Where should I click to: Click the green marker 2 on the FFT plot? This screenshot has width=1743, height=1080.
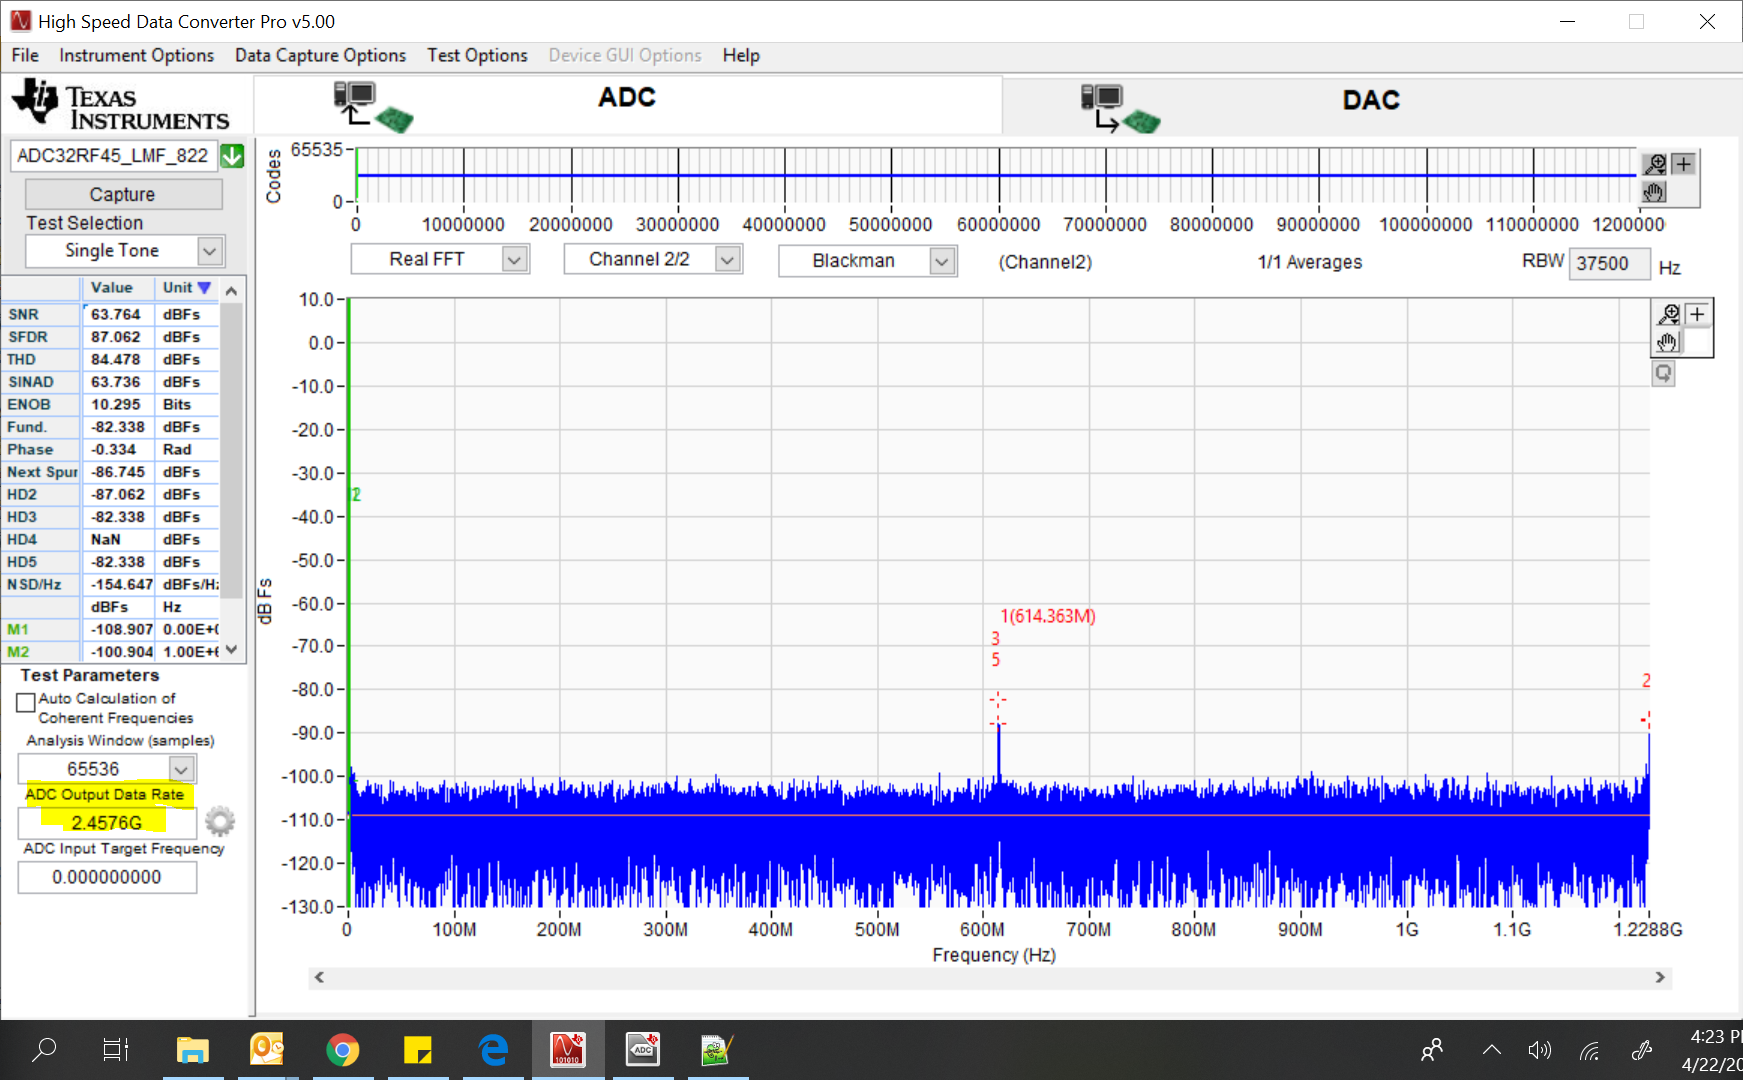(x=355, y=494)
